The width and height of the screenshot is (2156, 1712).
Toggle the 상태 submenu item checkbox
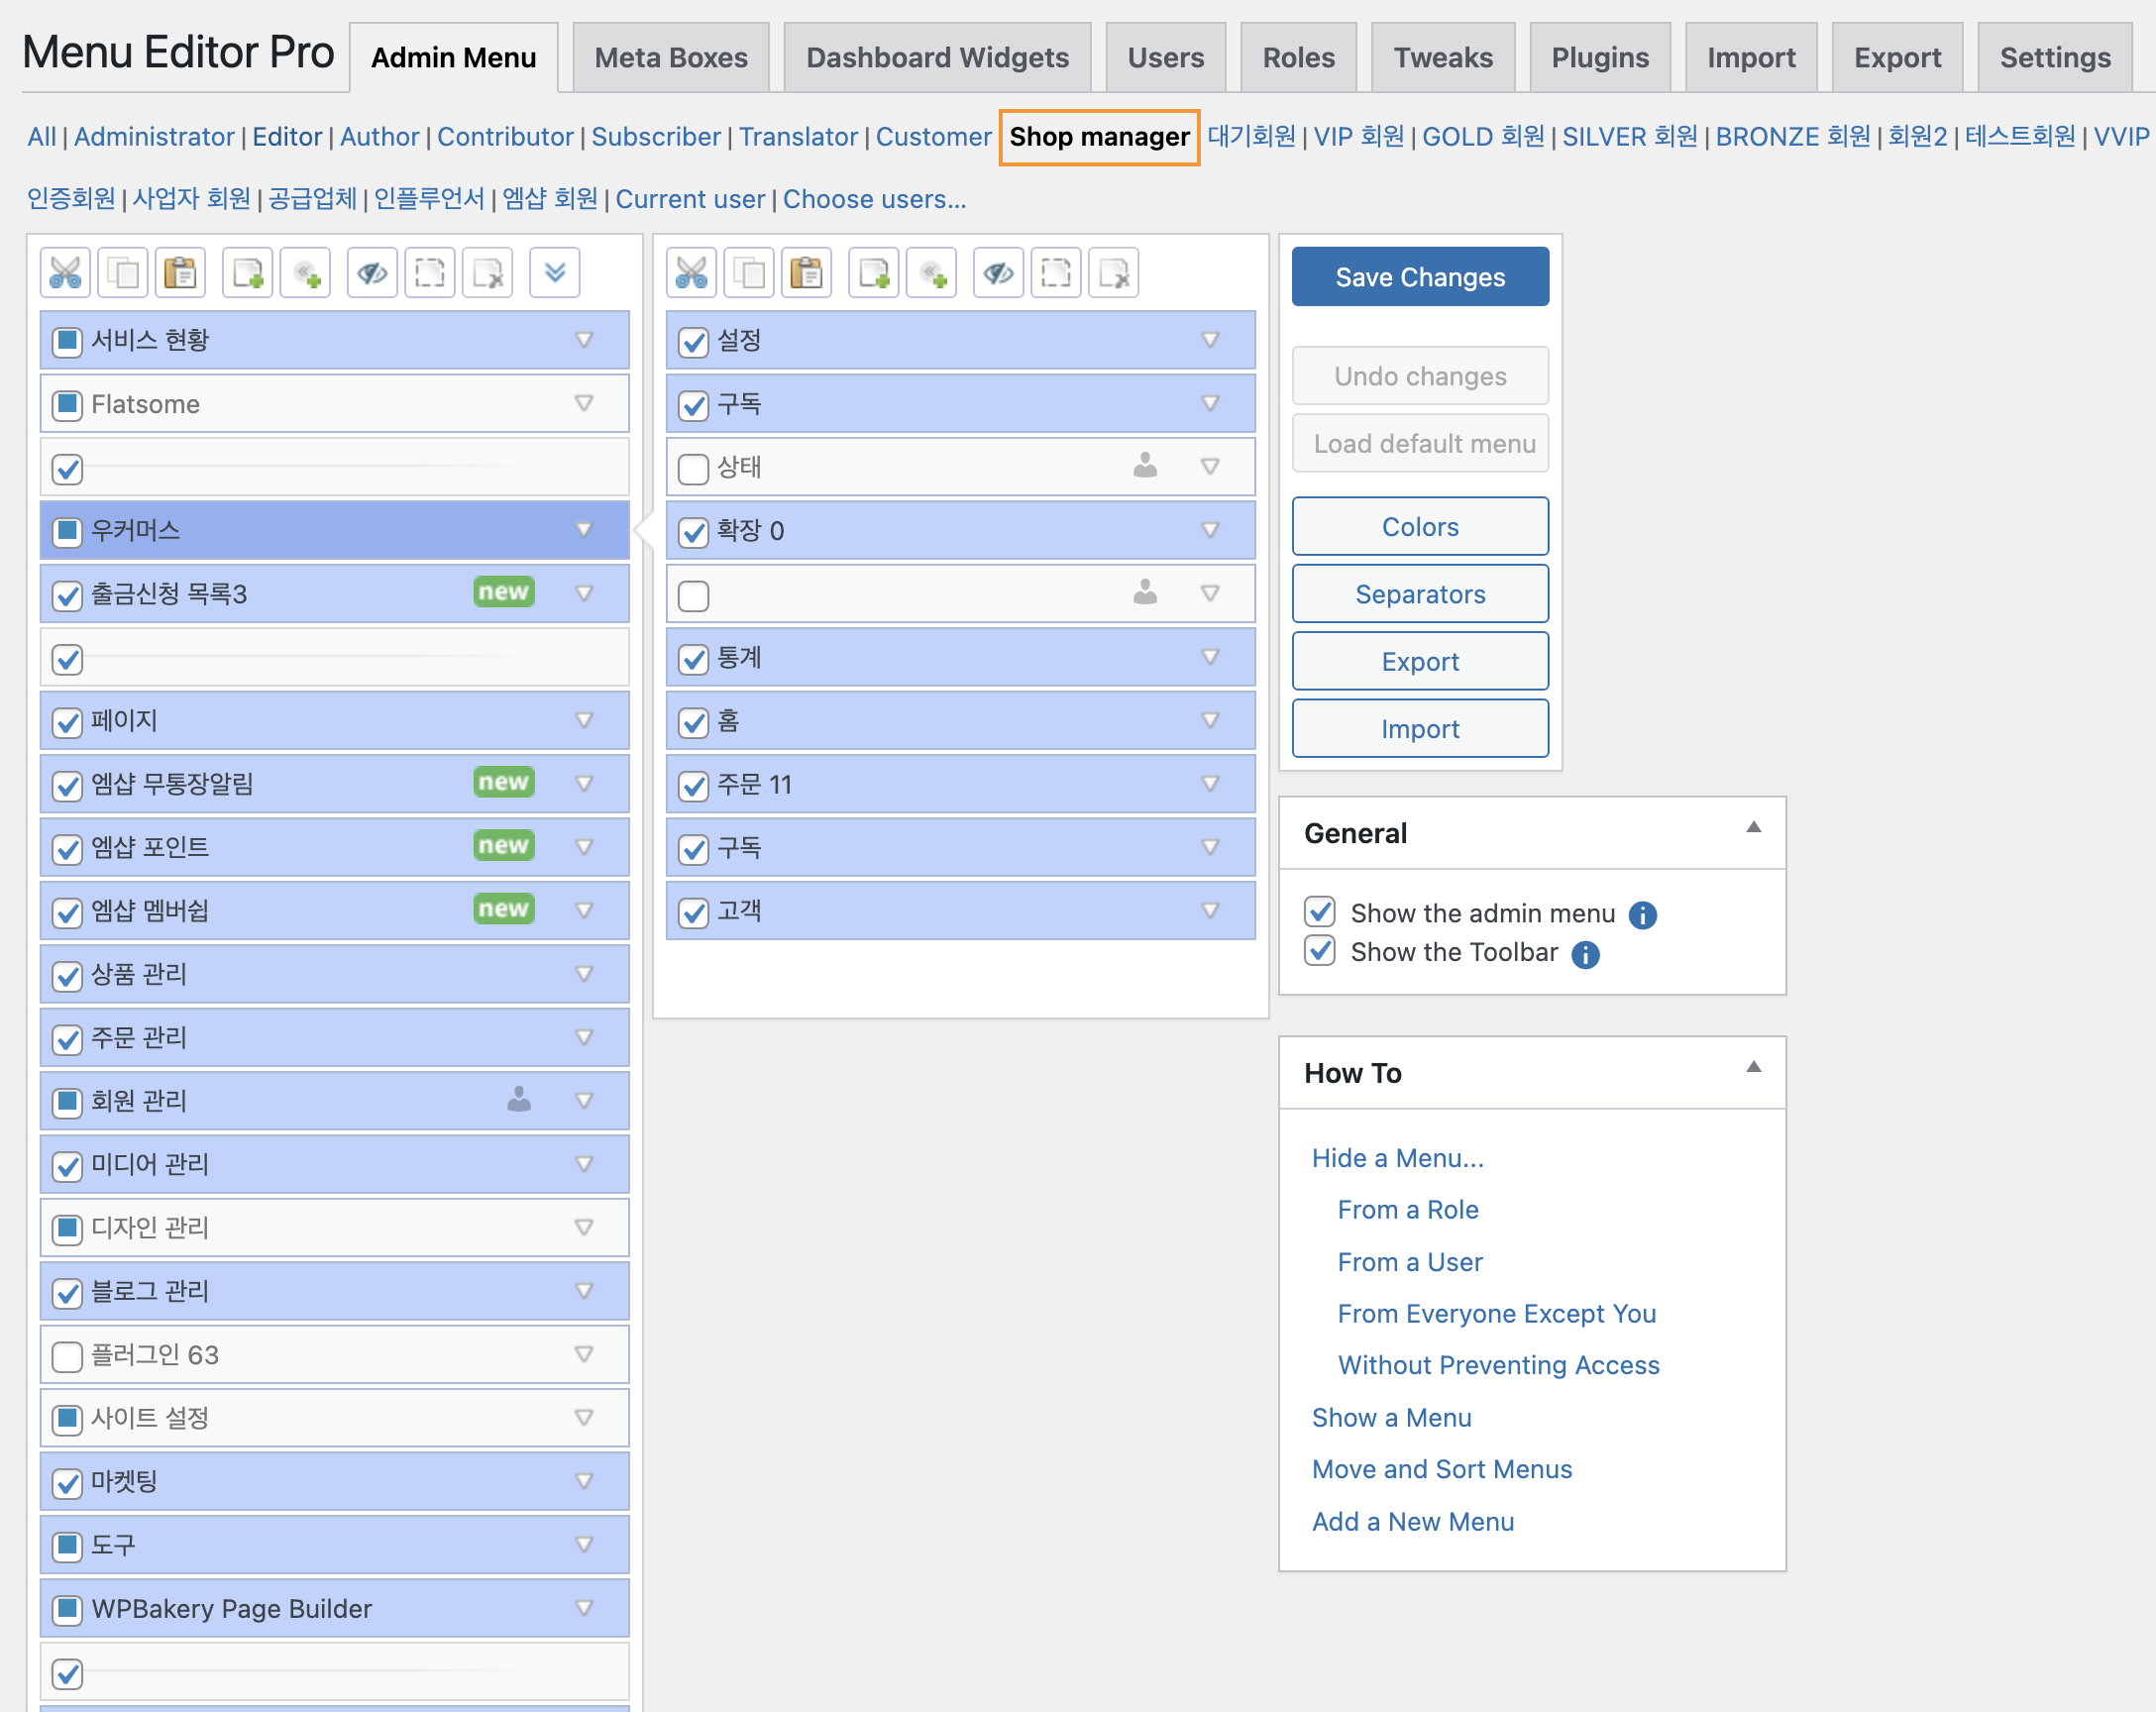(693, 468)
